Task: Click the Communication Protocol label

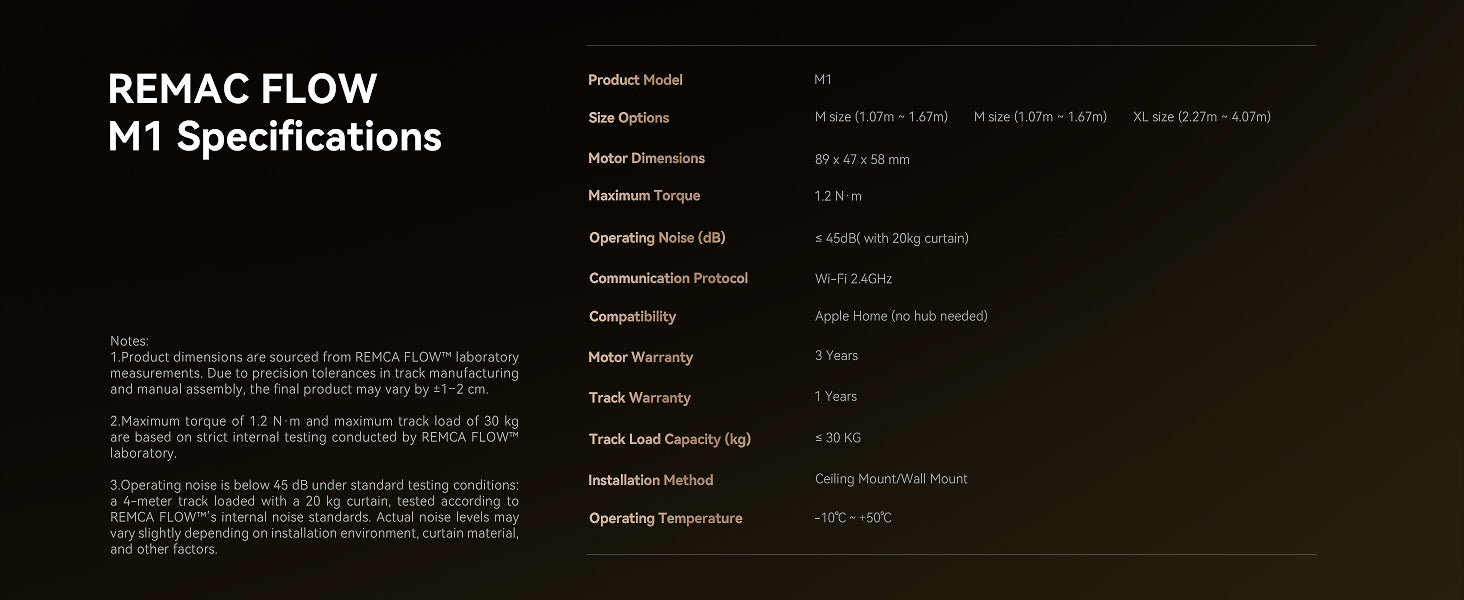Action: 668,278
